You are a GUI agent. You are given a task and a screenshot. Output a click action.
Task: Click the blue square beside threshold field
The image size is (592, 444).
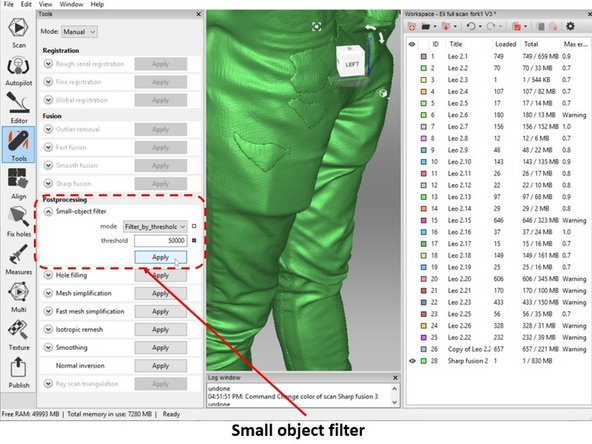194,240
